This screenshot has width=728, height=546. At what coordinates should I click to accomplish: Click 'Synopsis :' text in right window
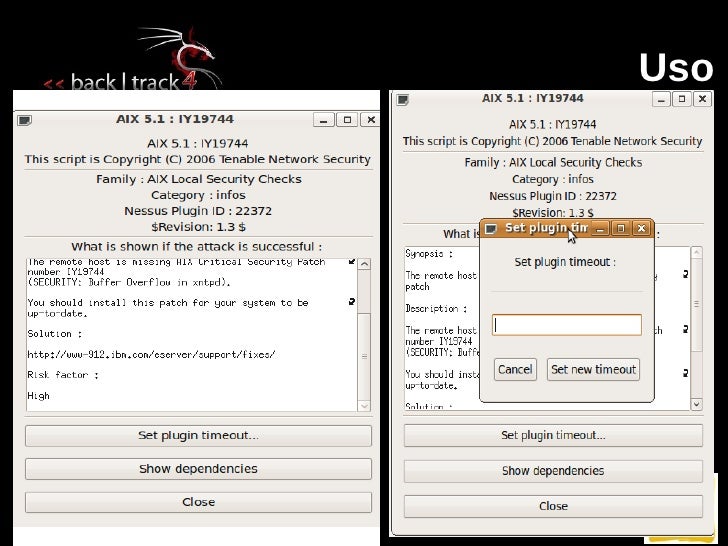[429, 254]
